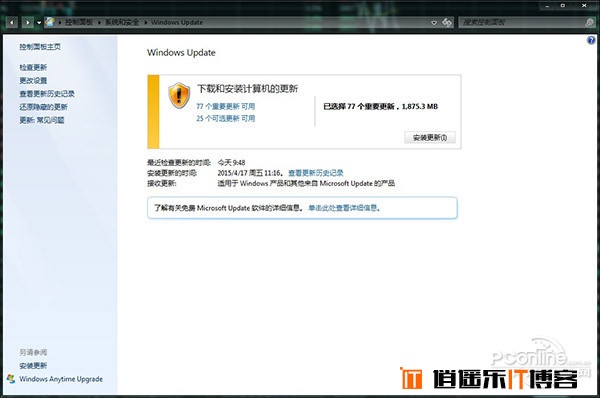600x398 pixels.
Task: Click the refresh icon in address bar
Action: [447, 22]
